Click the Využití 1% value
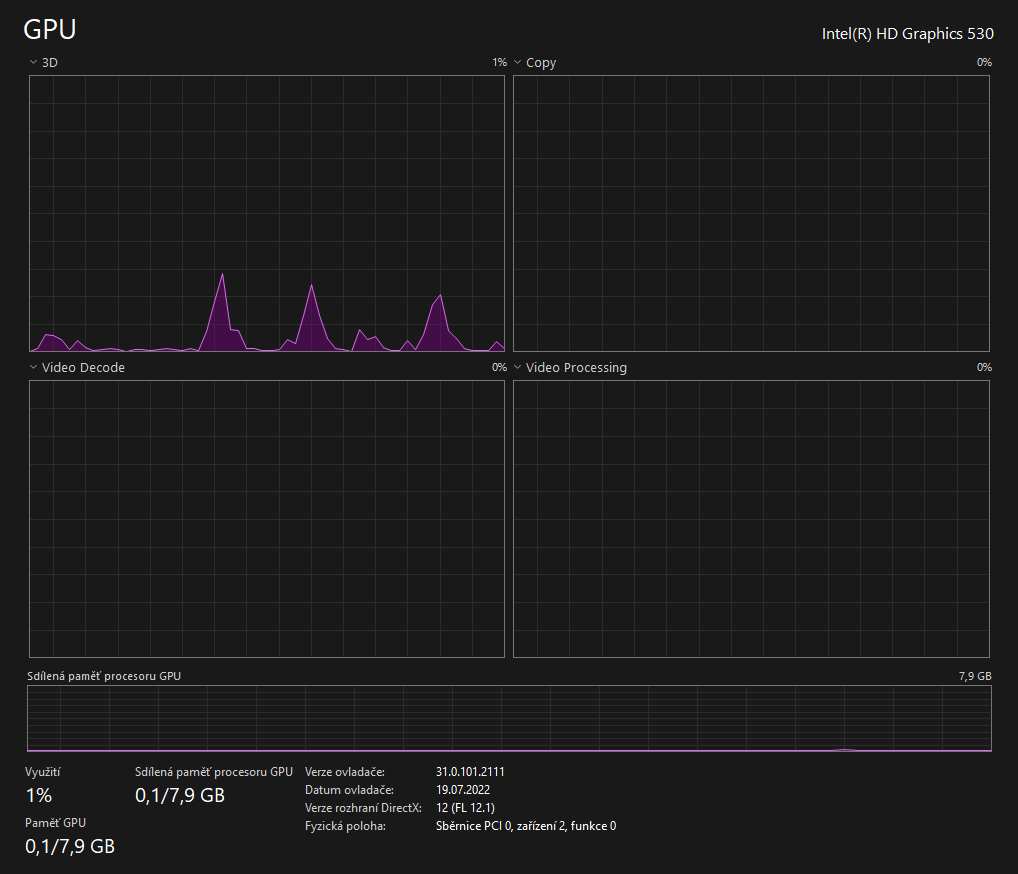 39,796
